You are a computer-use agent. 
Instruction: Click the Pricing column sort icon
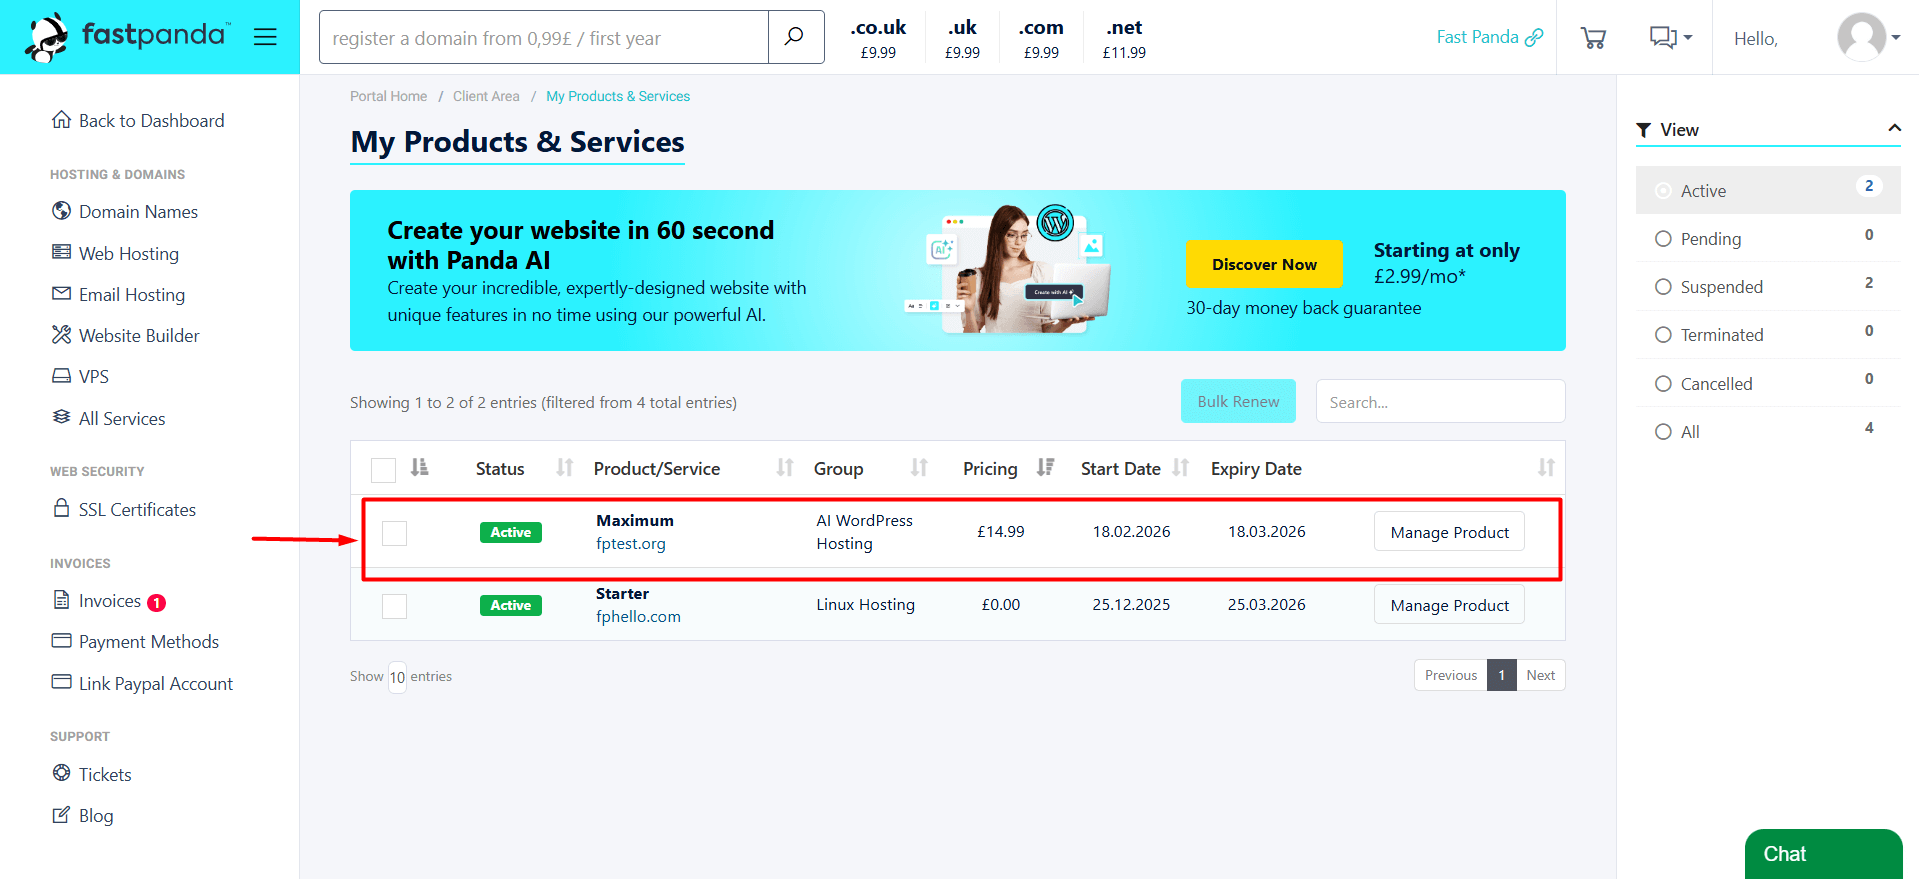click(x=1045, y=468)
